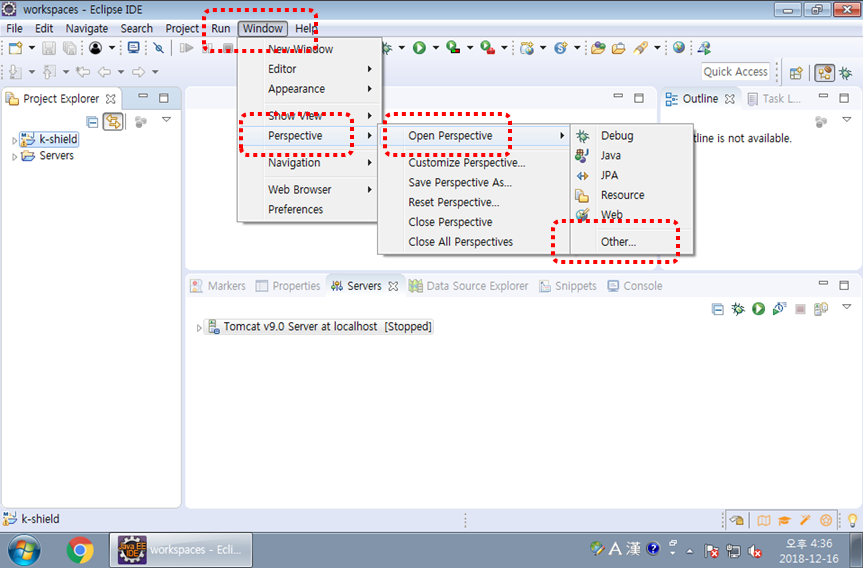Select Tomcat v9.0 Server at localhost
Screen dimensions: 863x568
click(x=319, y=327)
